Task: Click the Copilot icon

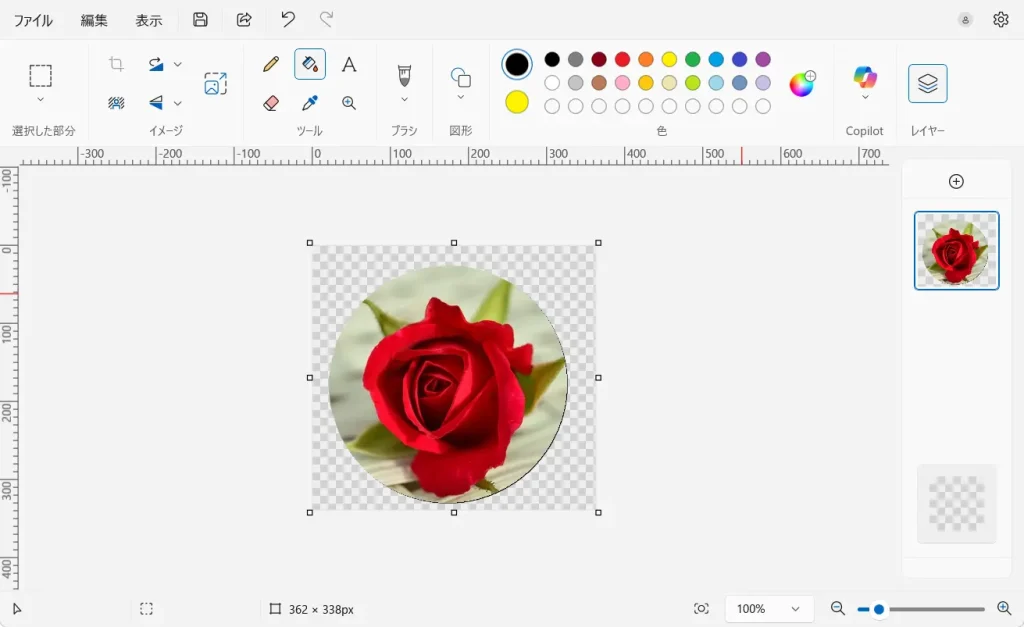Action: click(865, 77)
